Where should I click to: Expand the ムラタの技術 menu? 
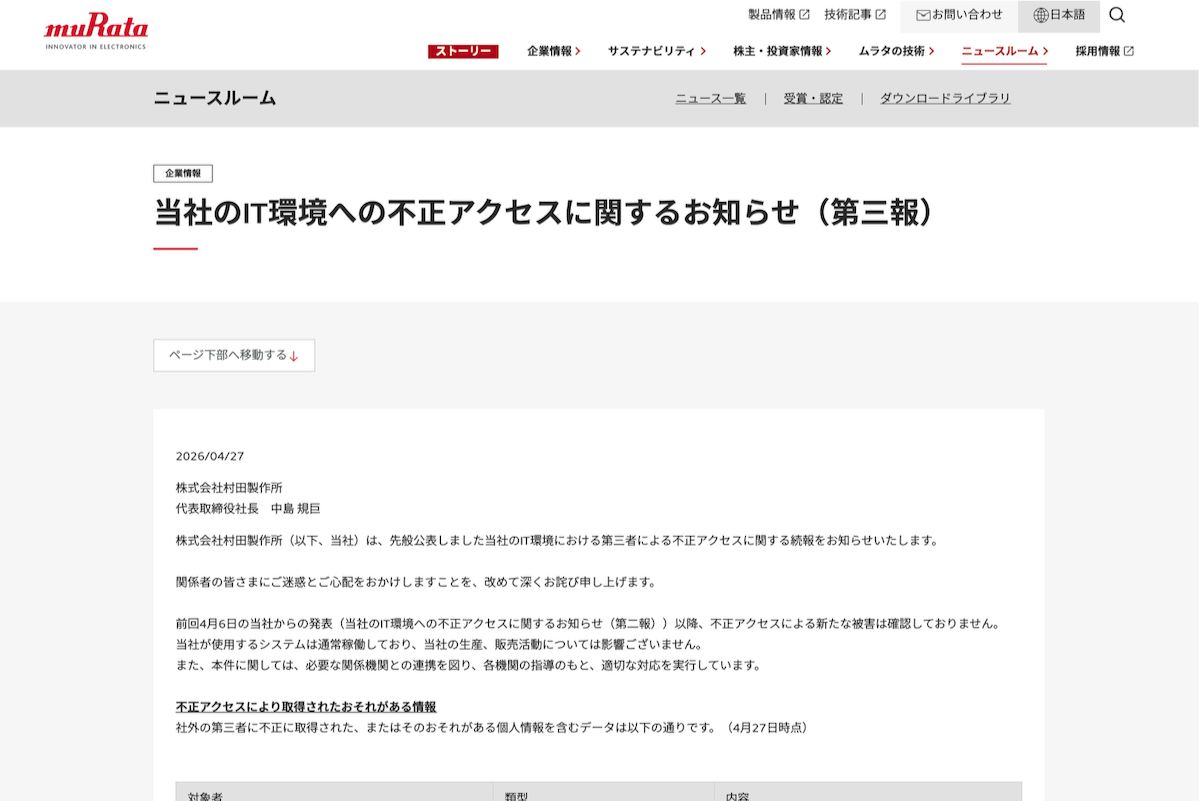[897, 51]
